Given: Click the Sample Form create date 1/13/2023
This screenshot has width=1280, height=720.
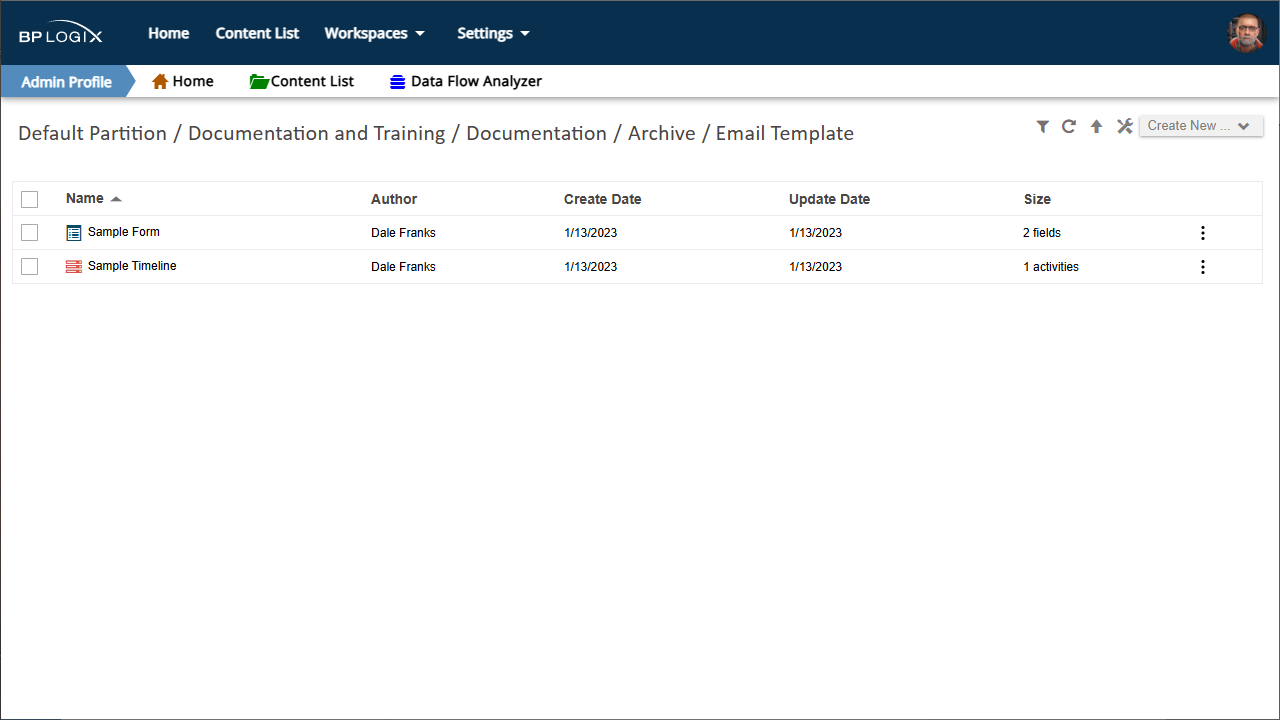Looking at the screenshot, I should click(x=590, y=233).
